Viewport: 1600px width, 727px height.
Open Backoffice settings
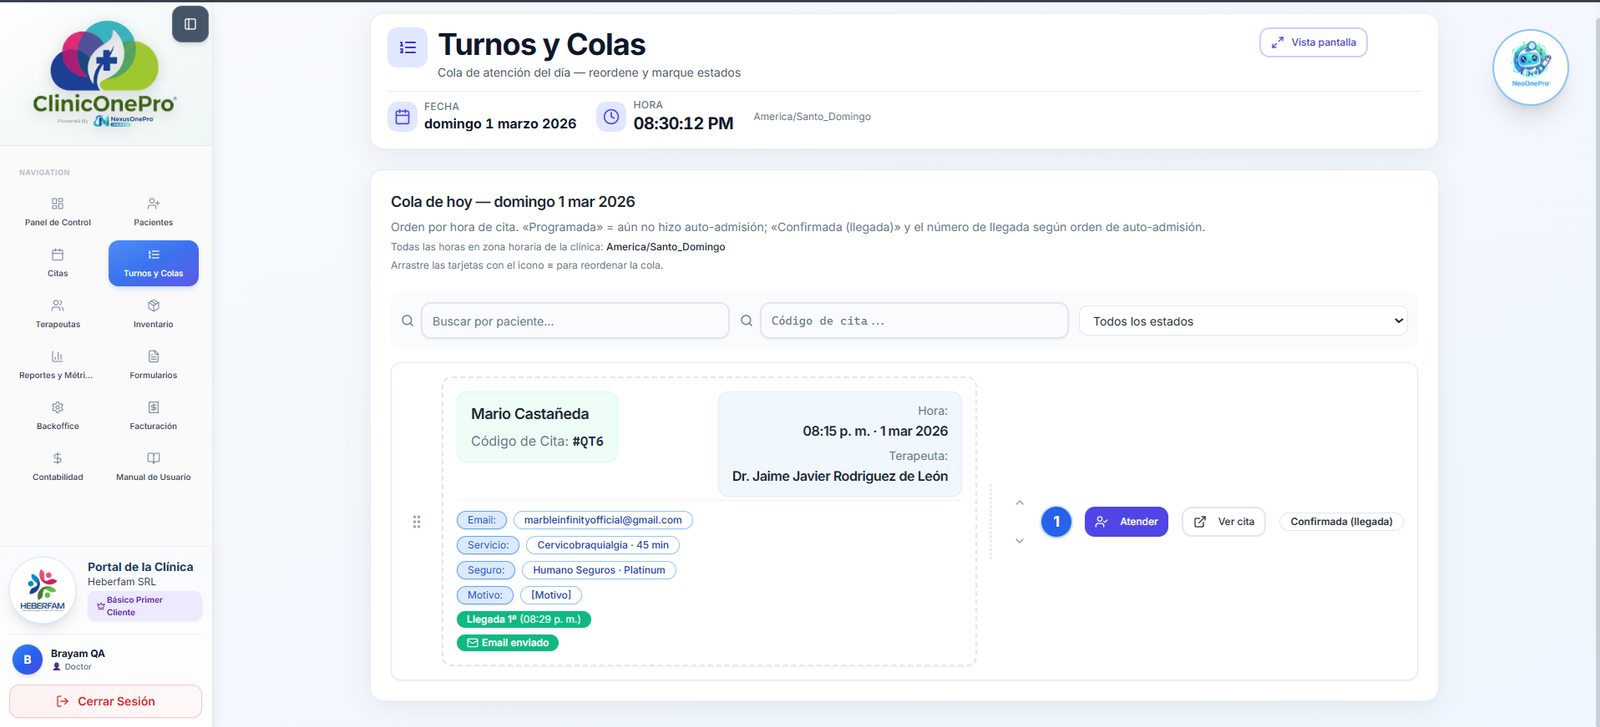tap(58, 416)
